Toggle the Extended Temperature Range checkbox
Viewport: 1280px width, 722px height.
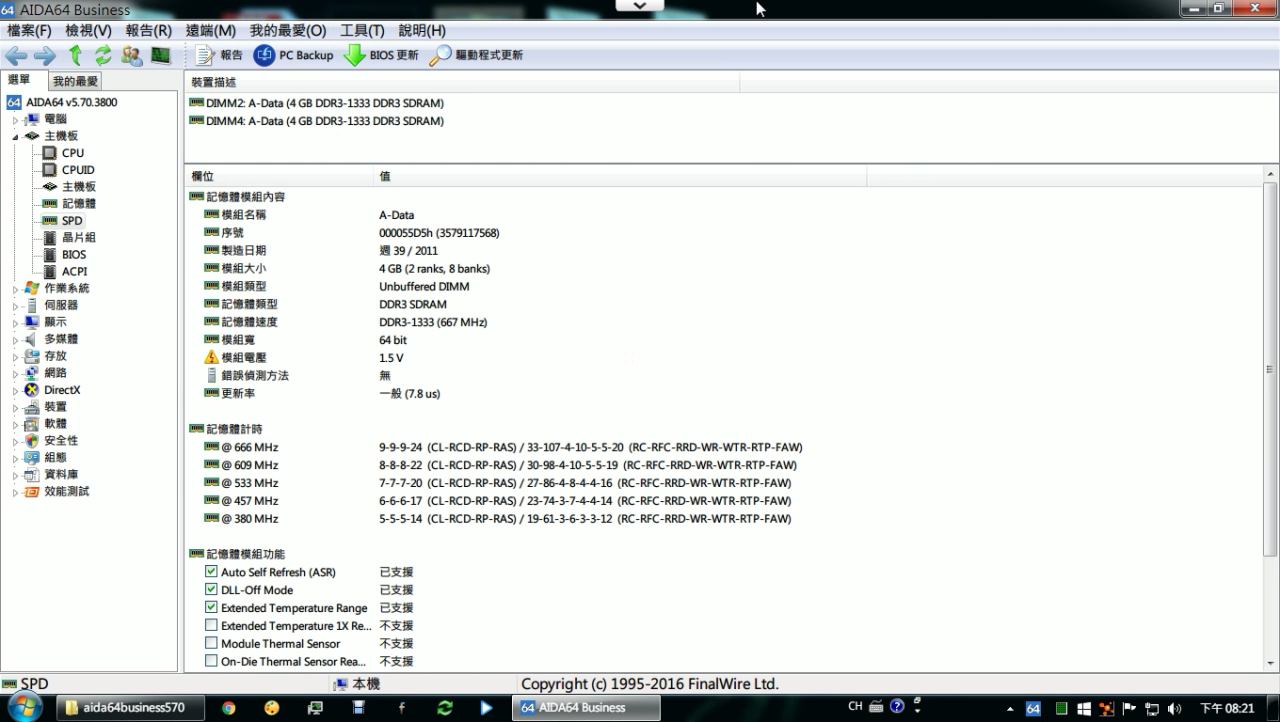tap(211, 607)
